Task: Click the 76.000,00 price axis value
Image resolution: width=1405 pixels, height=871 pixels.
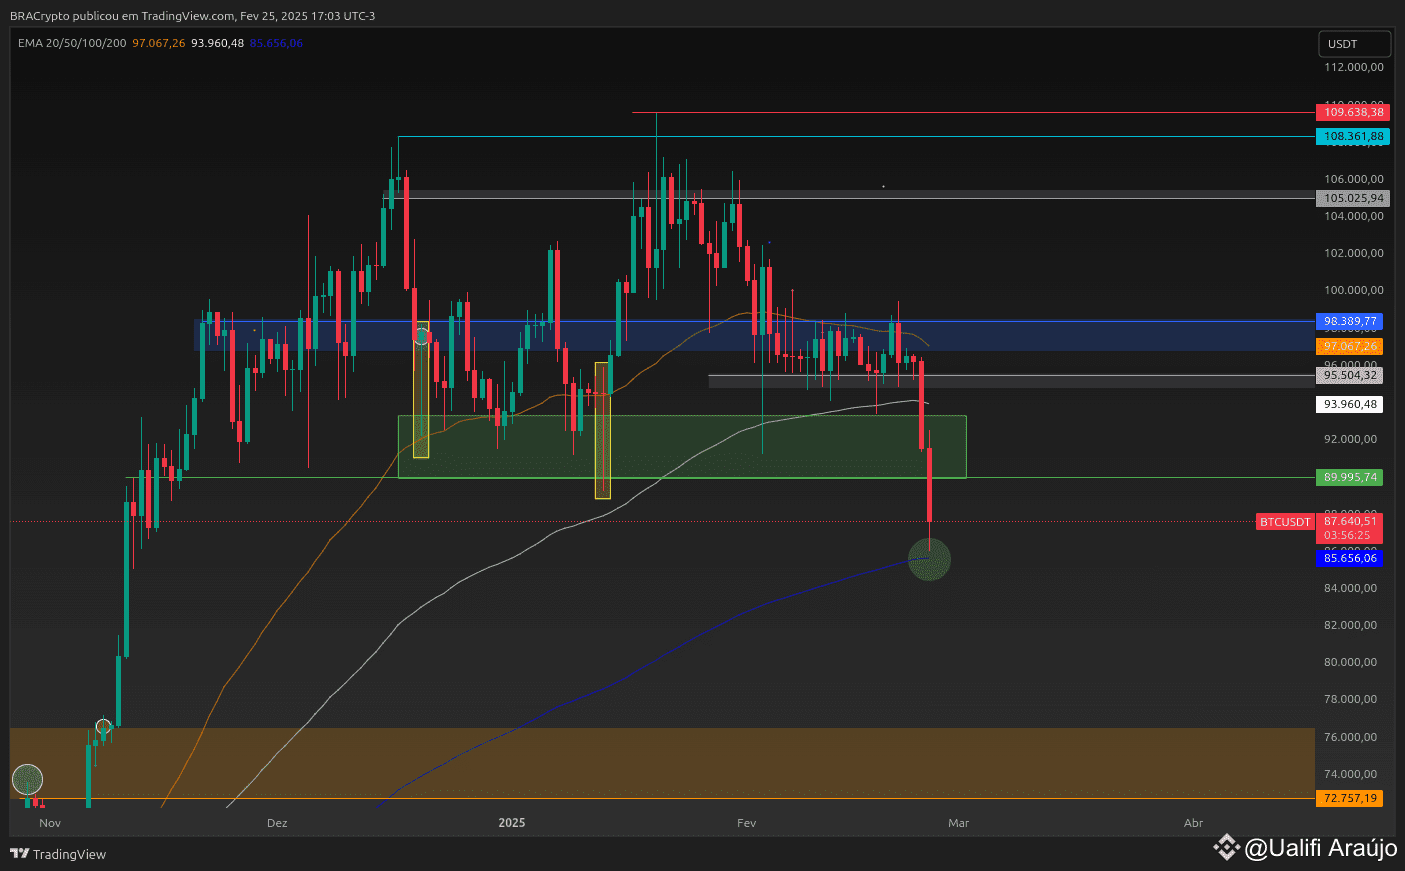Action: (x=1350, y=737)
